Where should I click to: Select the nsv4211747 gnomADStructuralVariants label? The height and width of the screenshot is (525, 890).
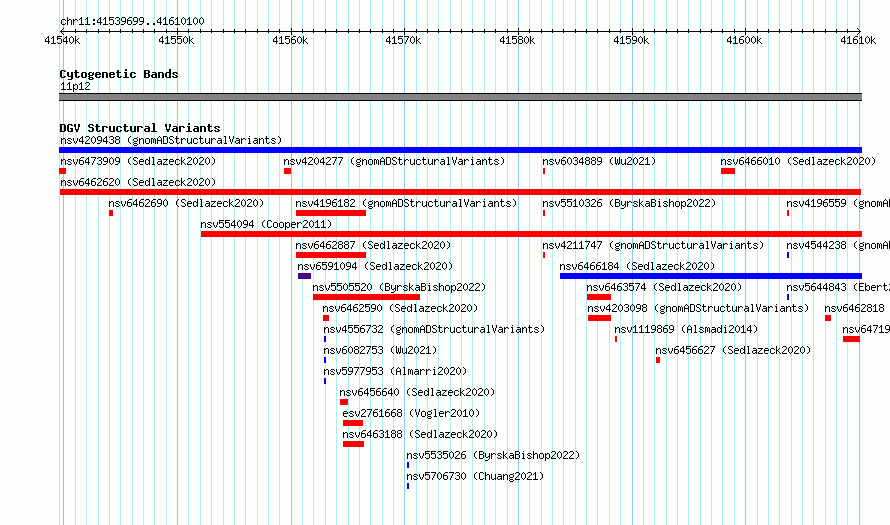tap(653, 245)
